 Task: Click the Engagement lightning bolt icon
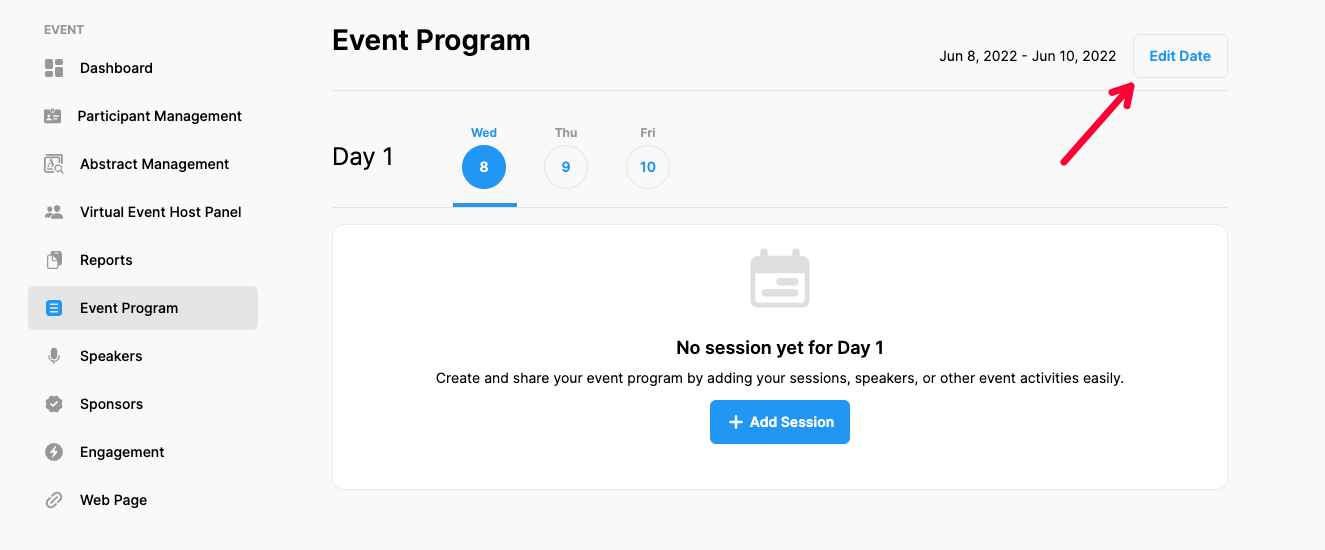pos(54,452)
